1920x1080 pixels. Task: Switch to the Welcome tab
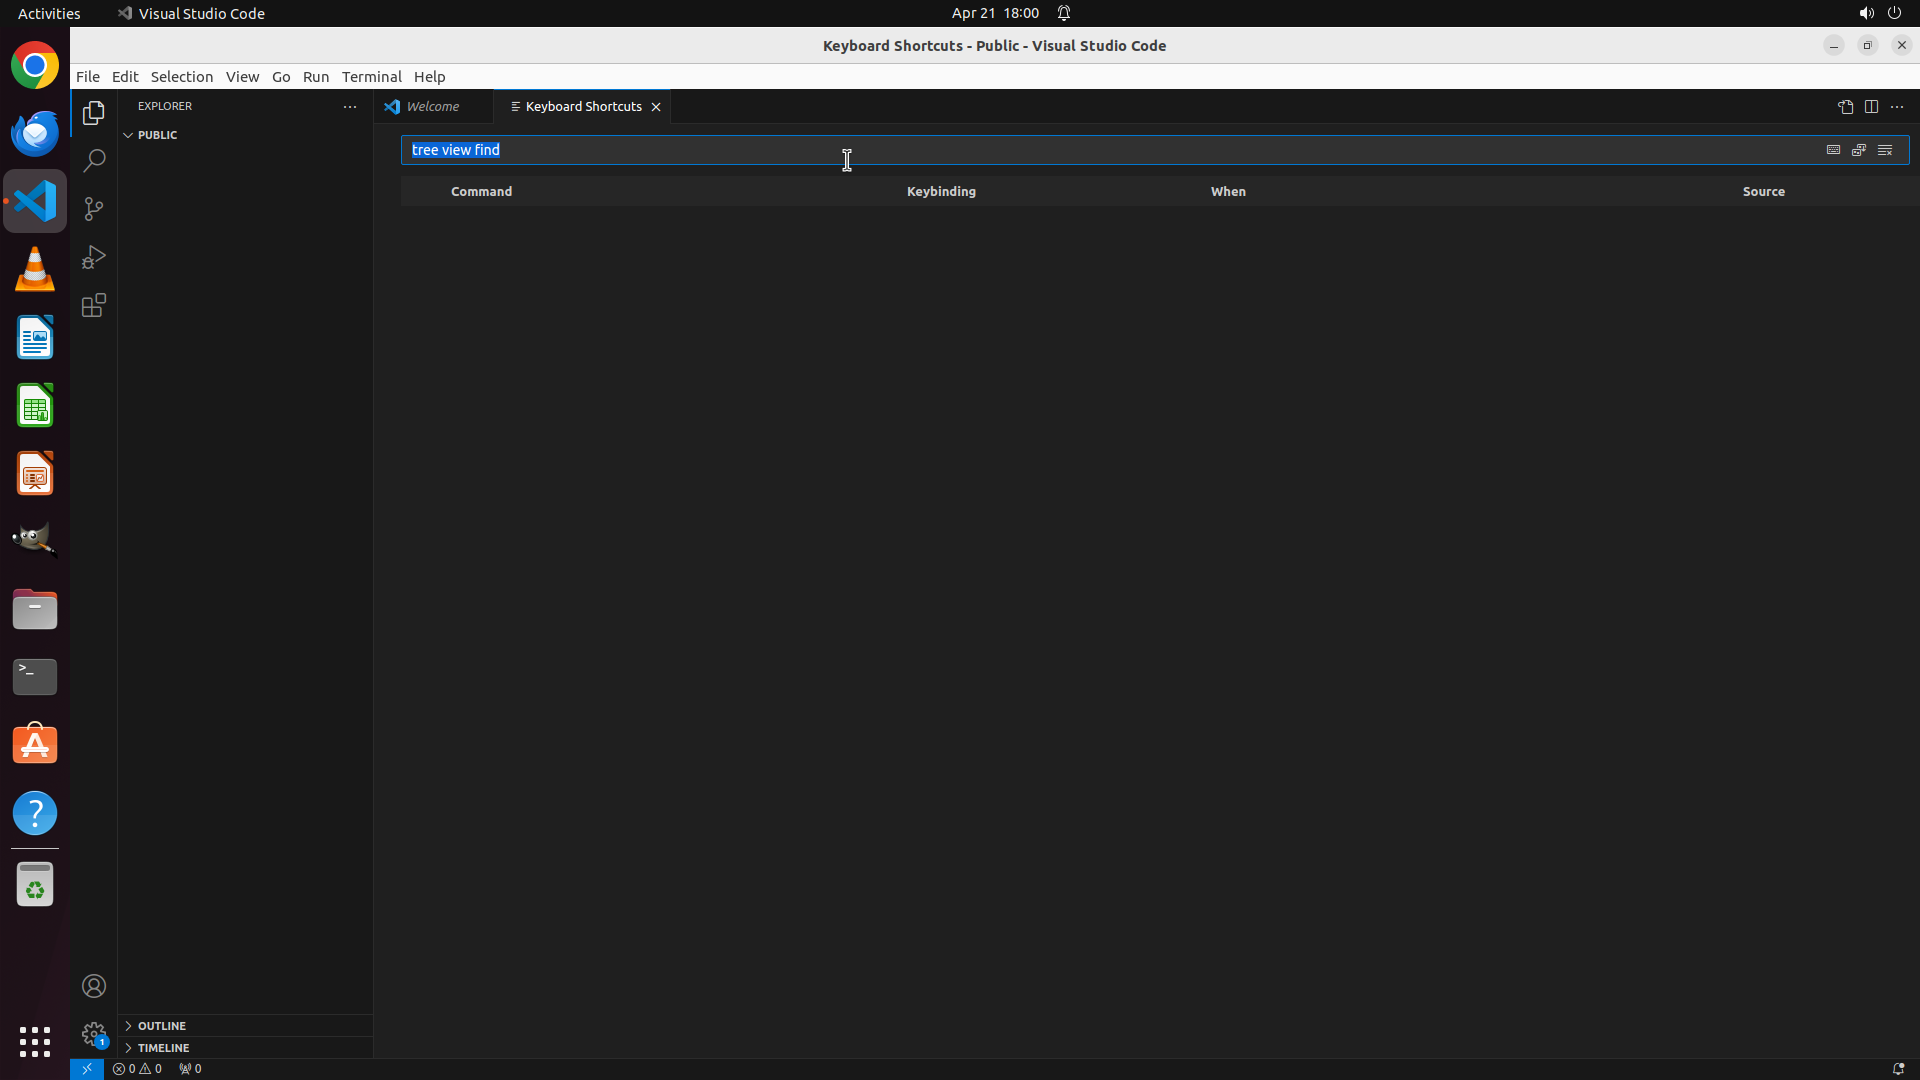coord(433,107)
